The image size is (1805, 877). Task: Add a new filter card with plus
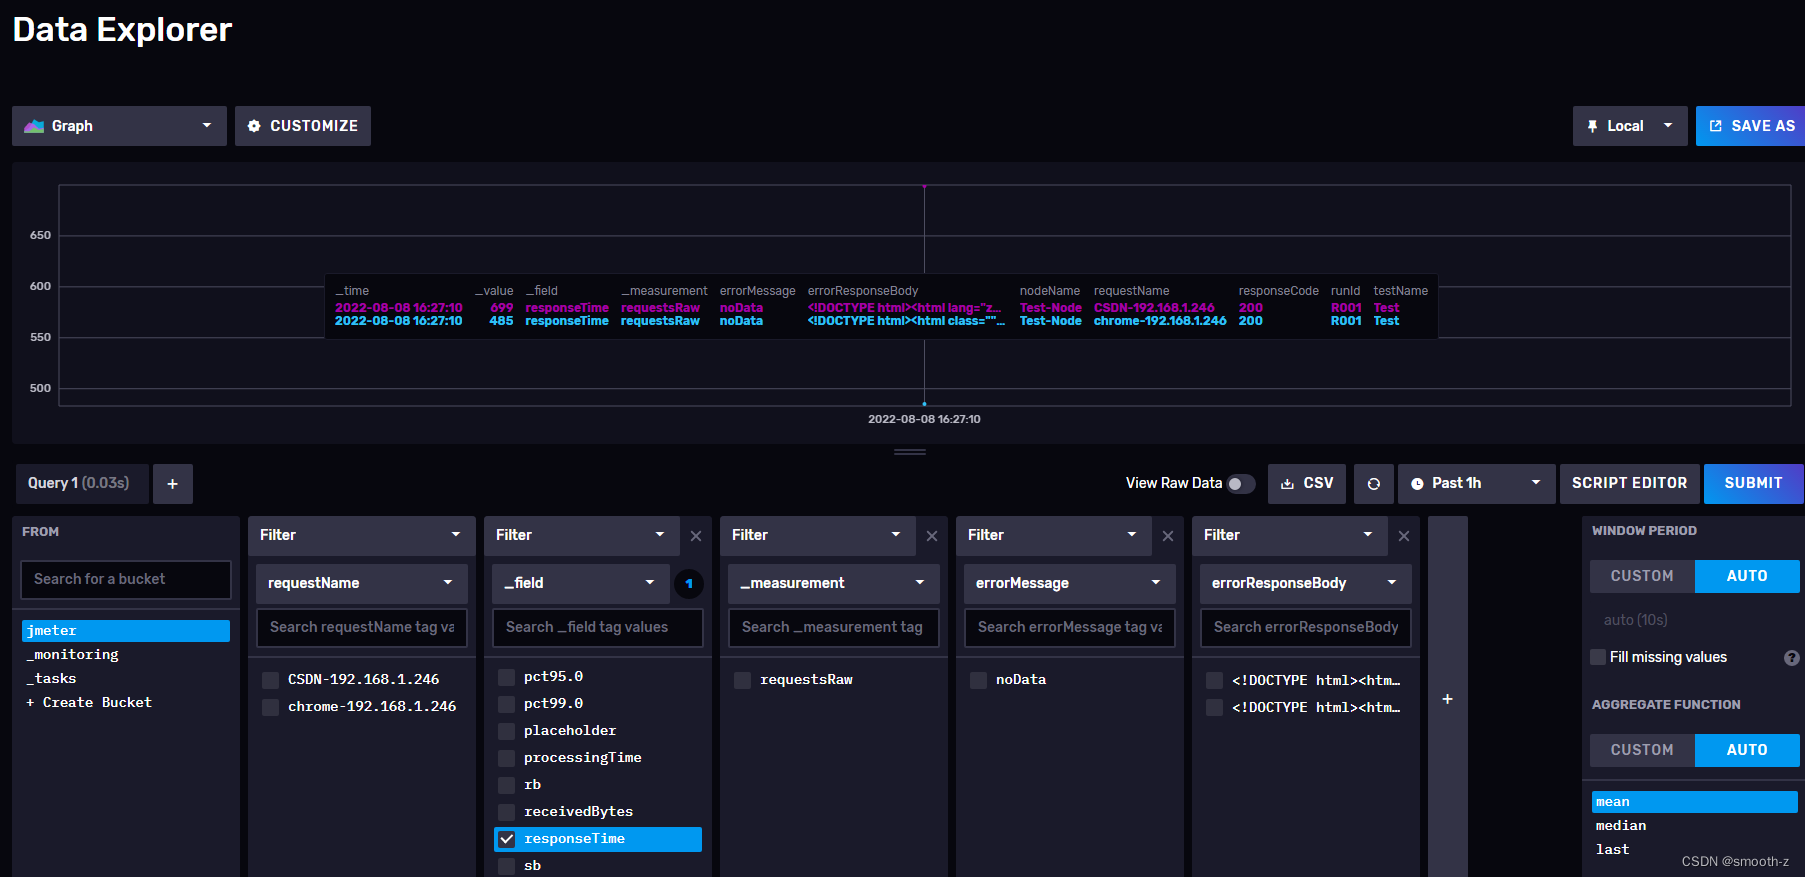(x=1447, y=699)
